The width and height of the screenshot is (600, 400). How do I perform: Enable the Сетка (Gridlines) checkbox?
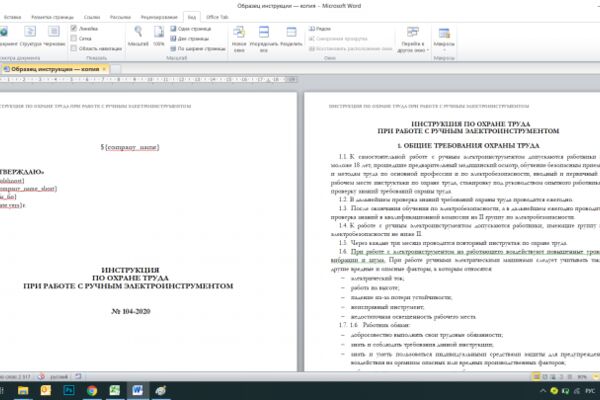[74, 38]
